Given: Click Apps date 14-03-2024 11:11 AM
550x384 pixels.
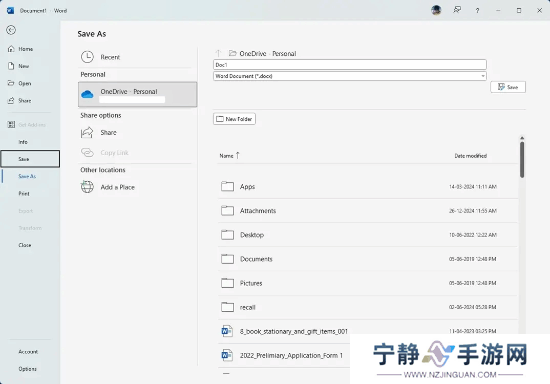Looking at the screenshot, I should 473,187.
